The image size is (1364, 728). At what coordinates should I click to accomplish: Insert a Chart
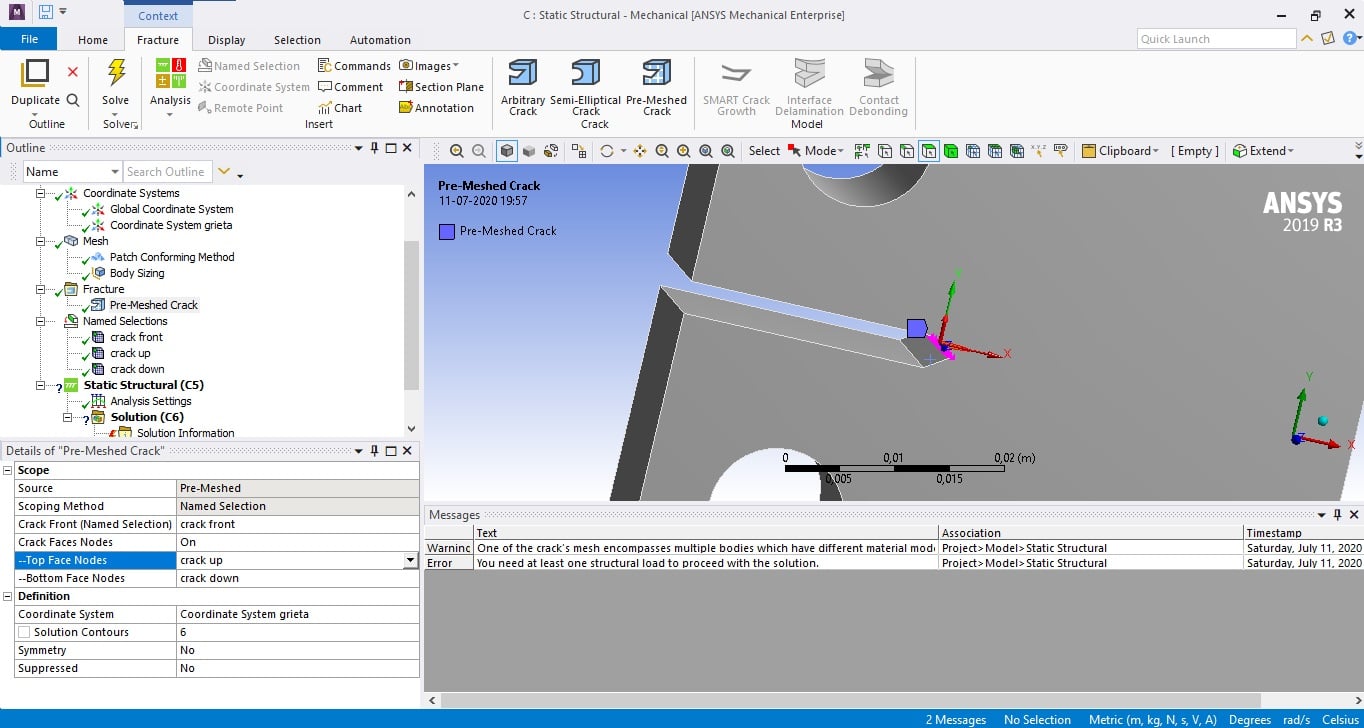[x=340, y=108]
